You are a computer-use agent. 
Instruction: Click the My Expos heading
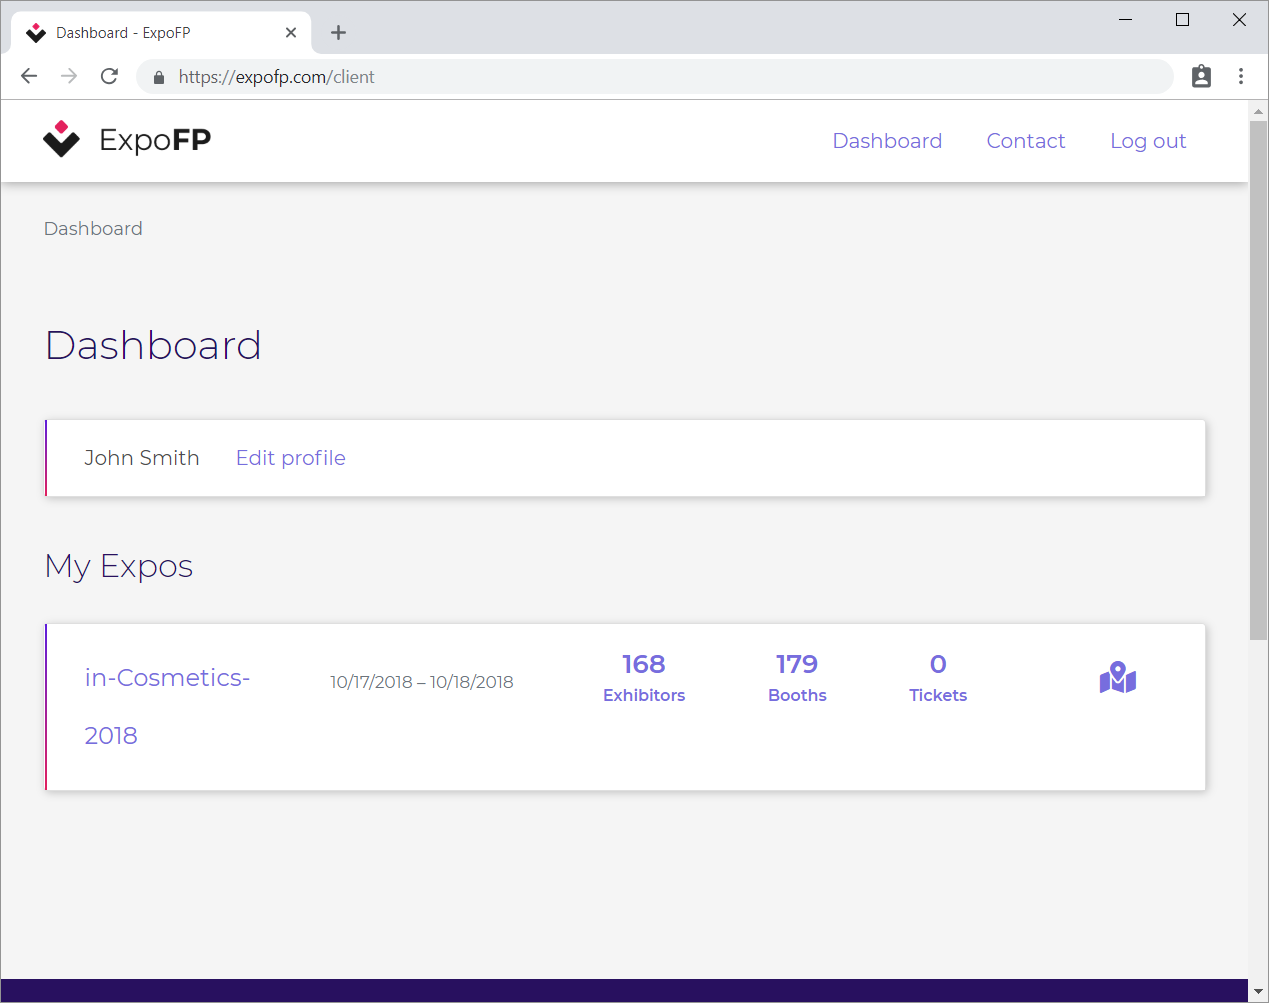(x=119, y=566)
